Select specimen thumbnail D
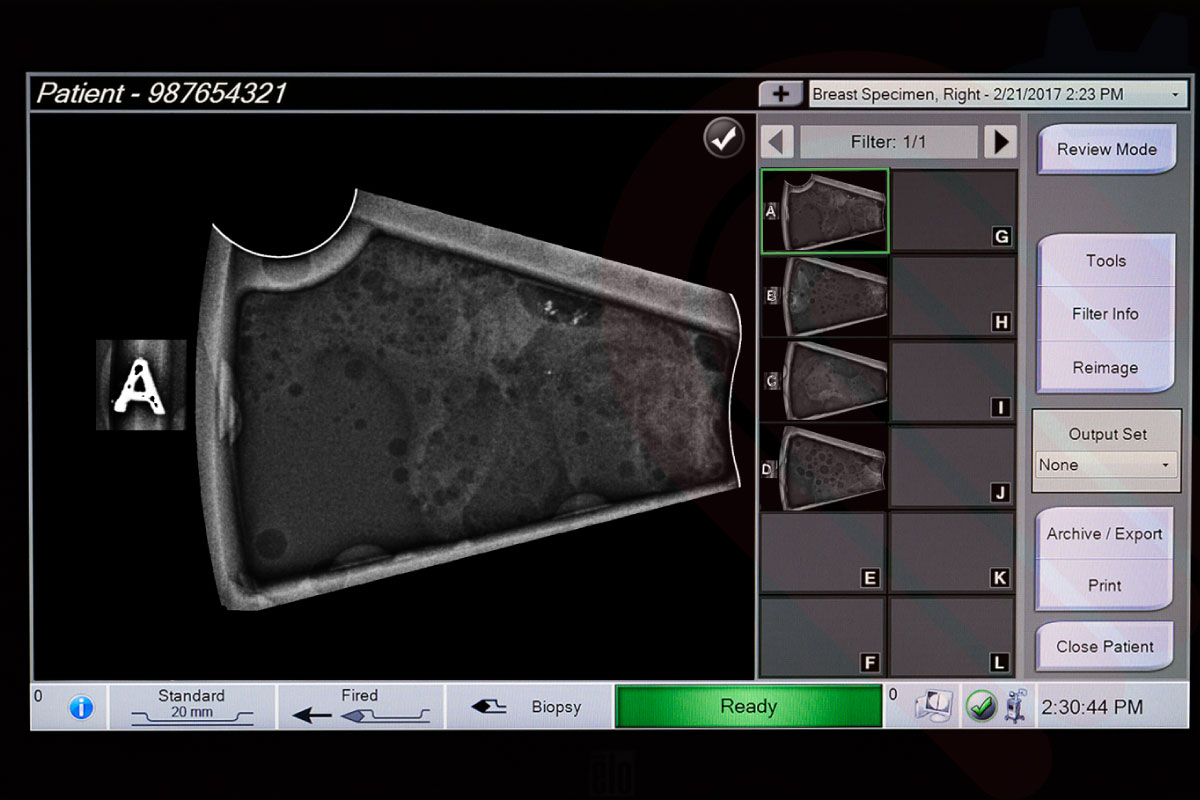 pyautogui.click(x=825, y=466)
